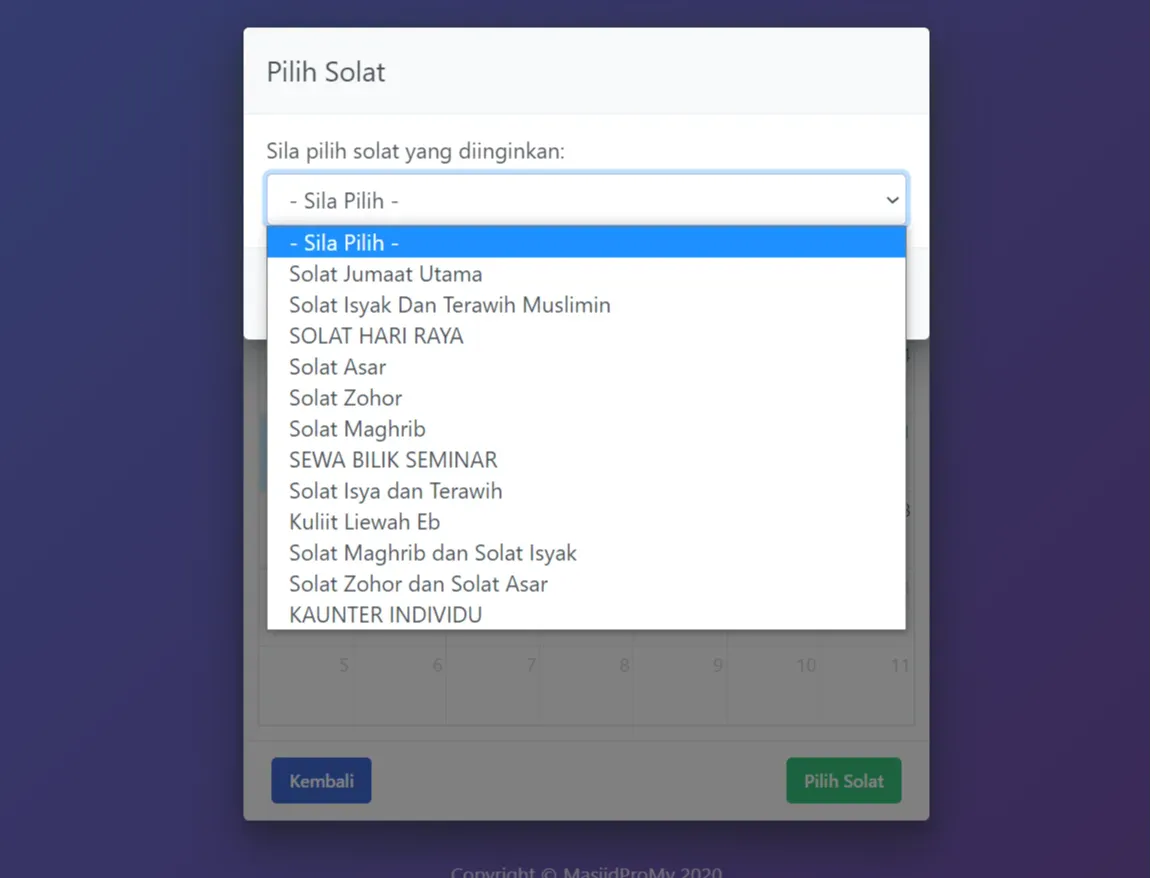Click the green Pilih Solat button
The height and width of the screenshot is (878, 1151).
(843, 781)
